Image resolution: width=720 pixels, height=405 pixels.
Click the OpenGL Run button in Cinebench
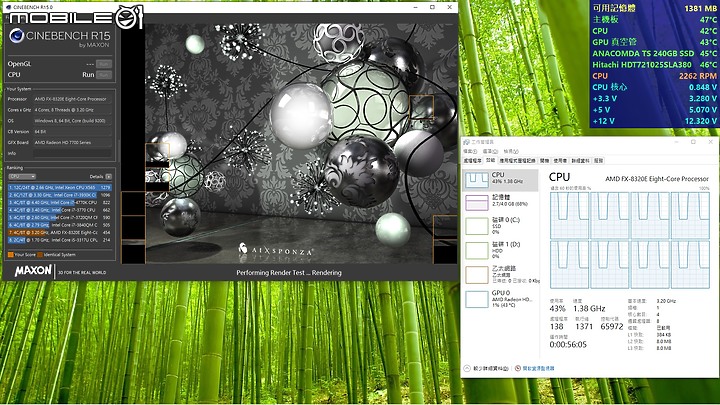pyautogui.click(x=104, y=64)
